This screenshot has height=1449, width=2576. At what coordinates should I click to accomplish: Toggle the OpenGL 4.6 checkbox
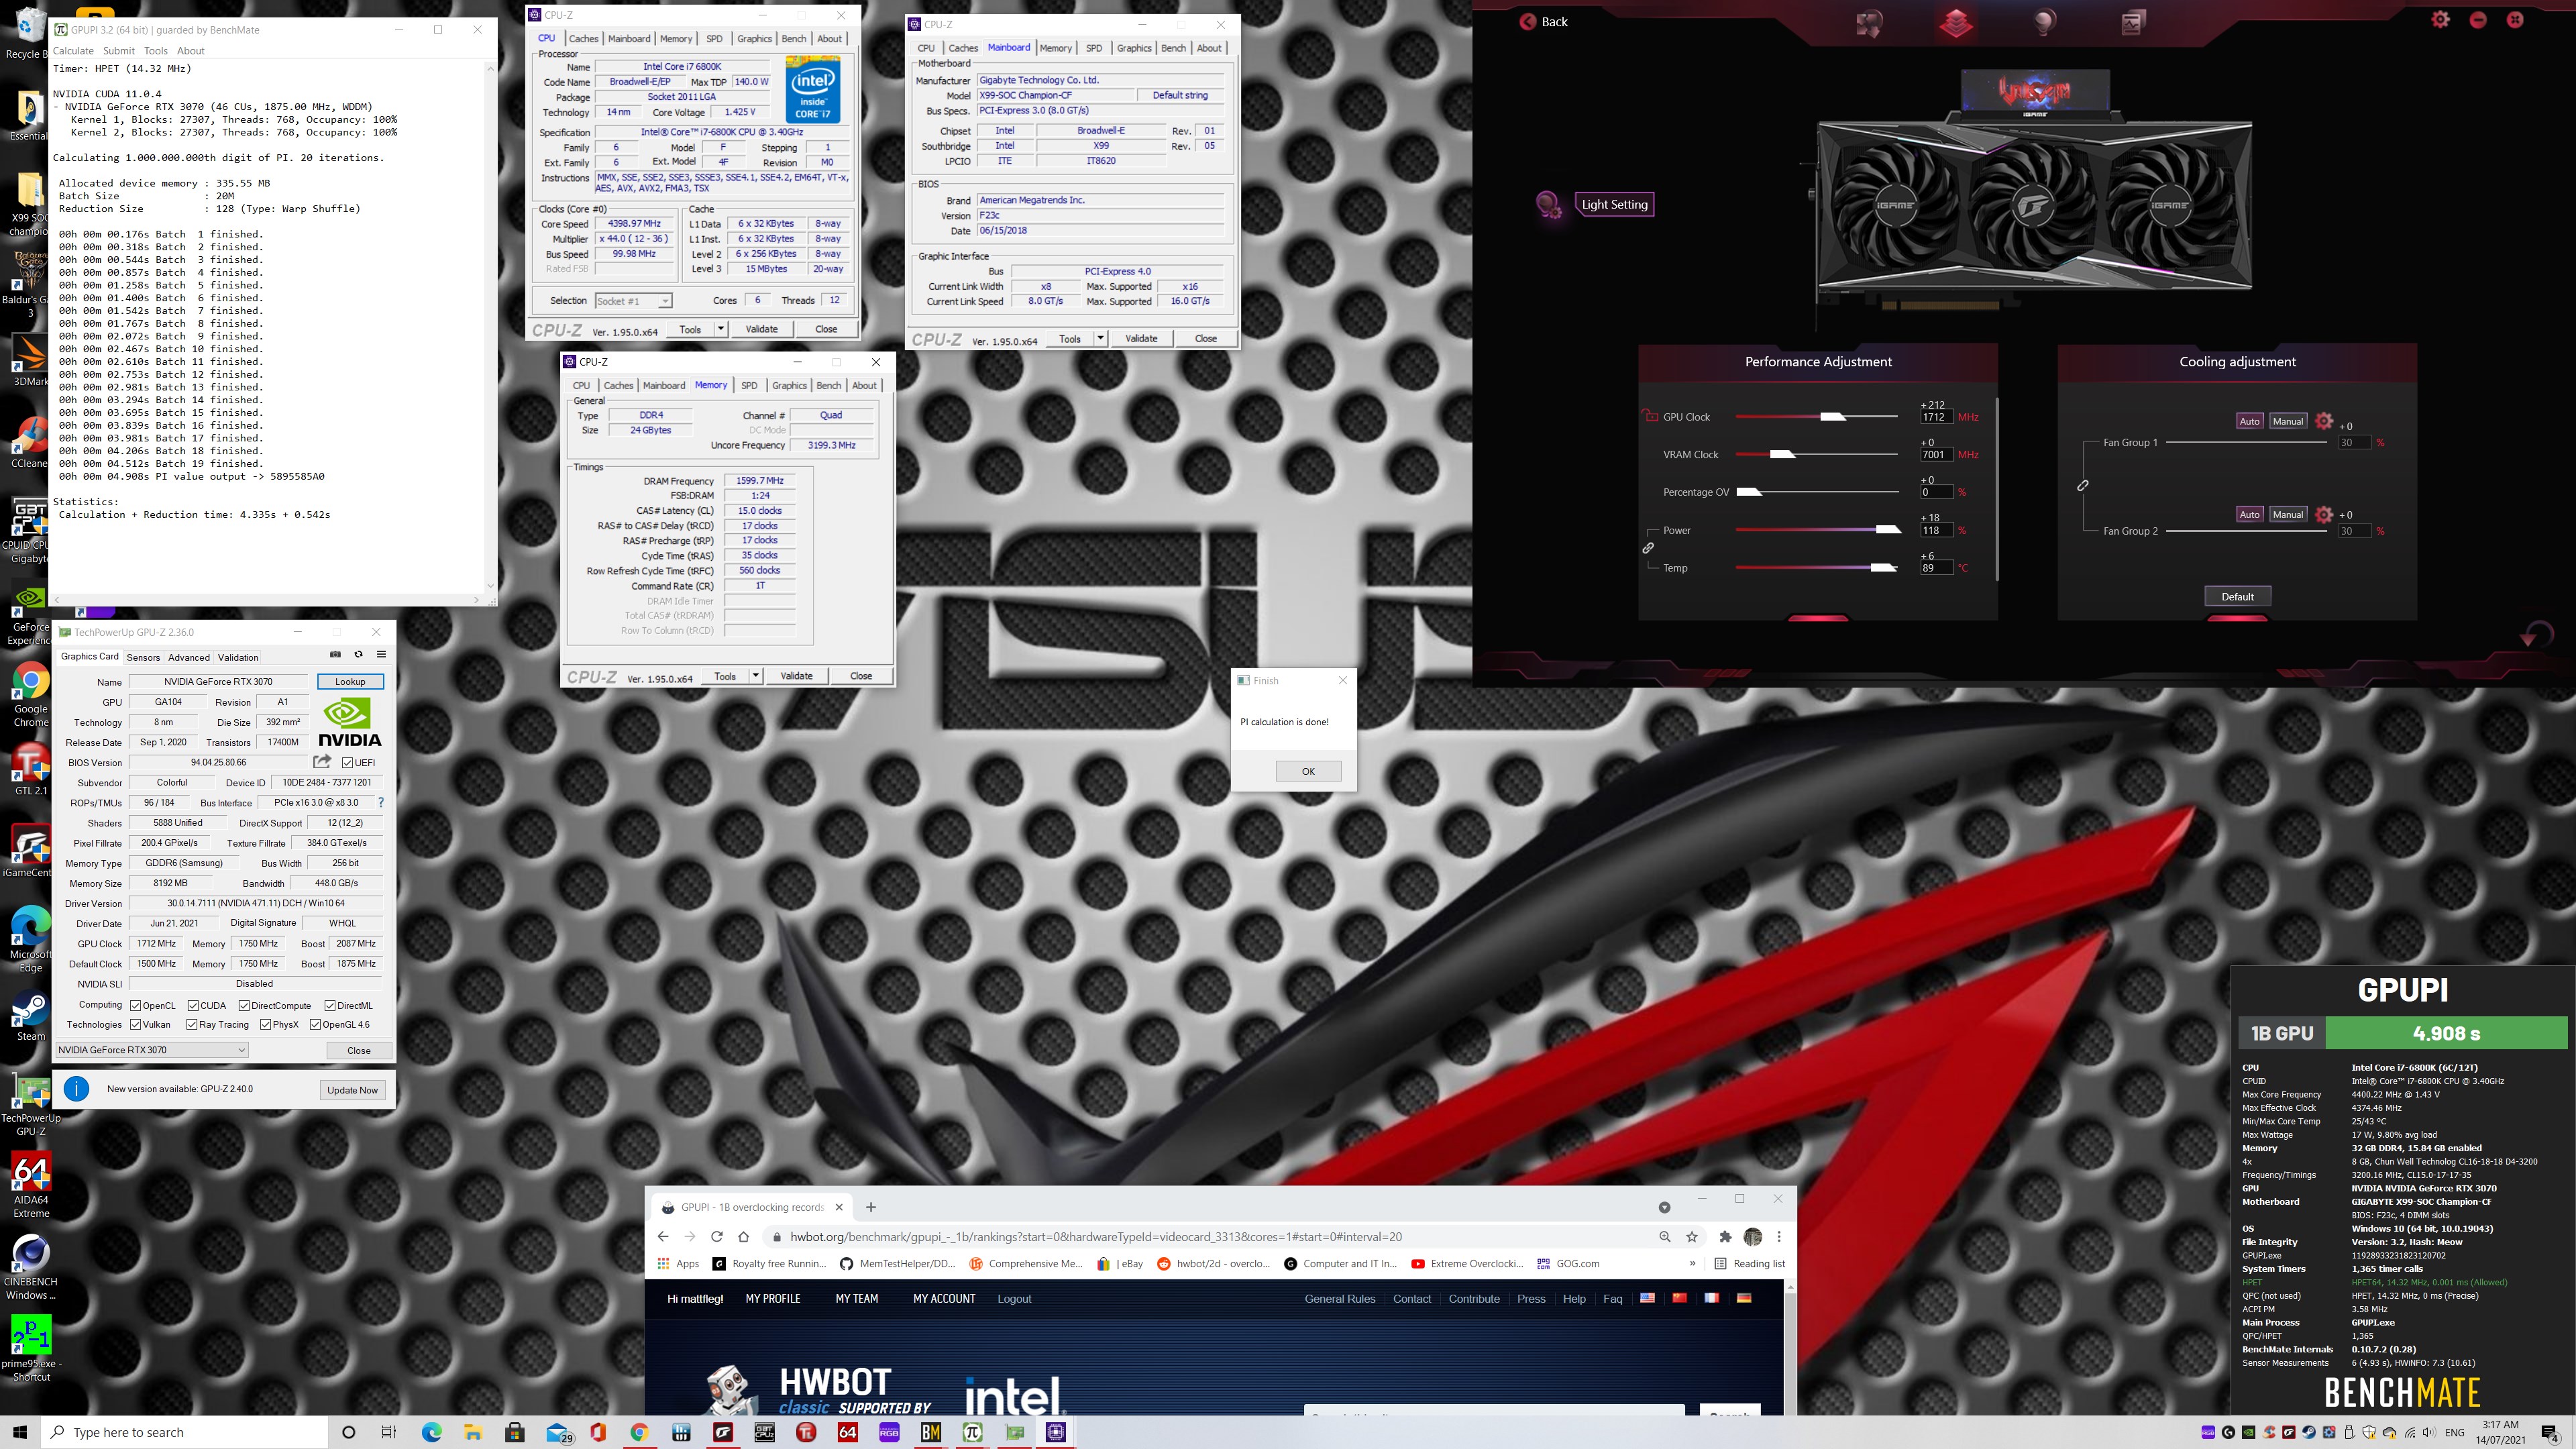point(316,1024)
